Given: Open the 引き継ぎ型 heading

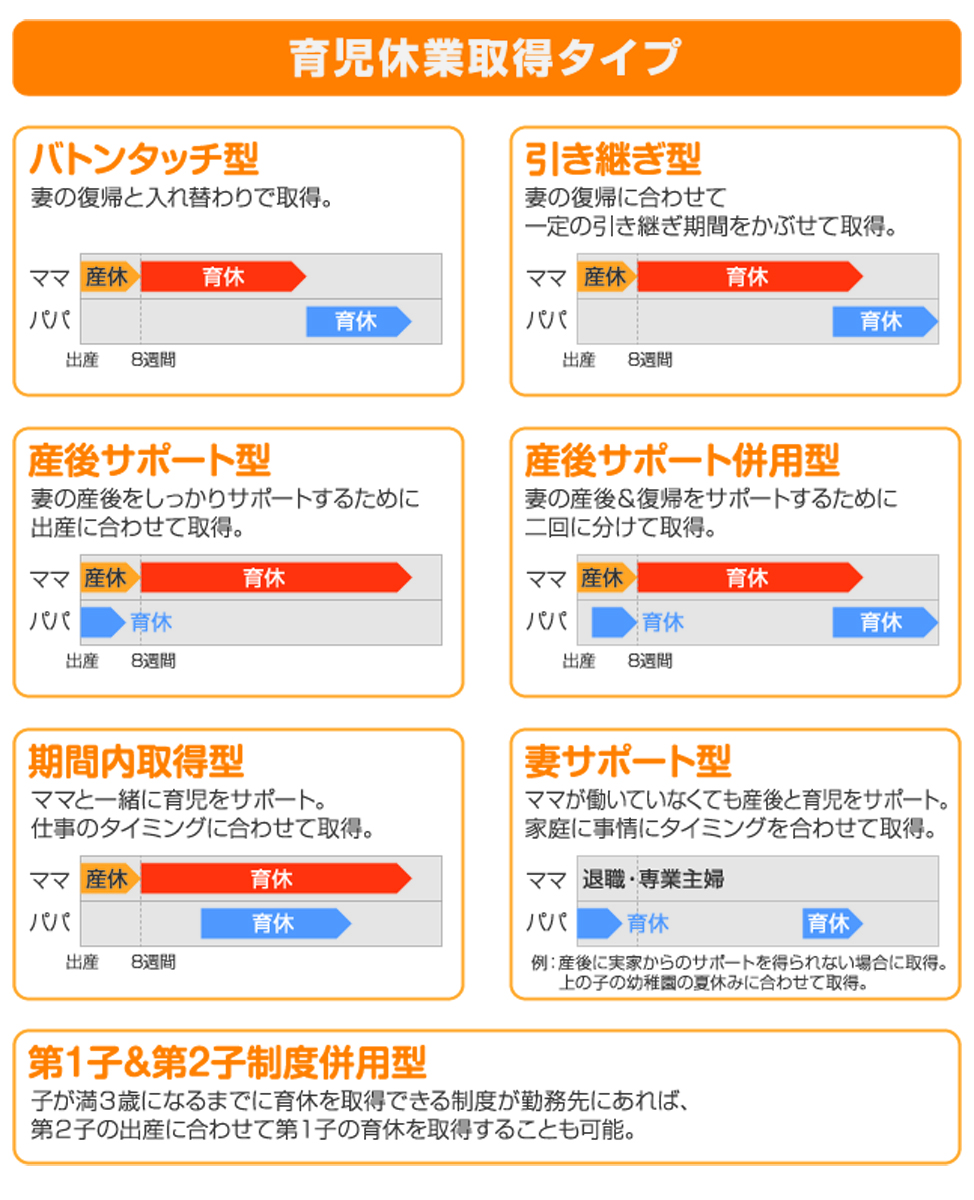Looking at the screenshot, I should pos(612,159).
